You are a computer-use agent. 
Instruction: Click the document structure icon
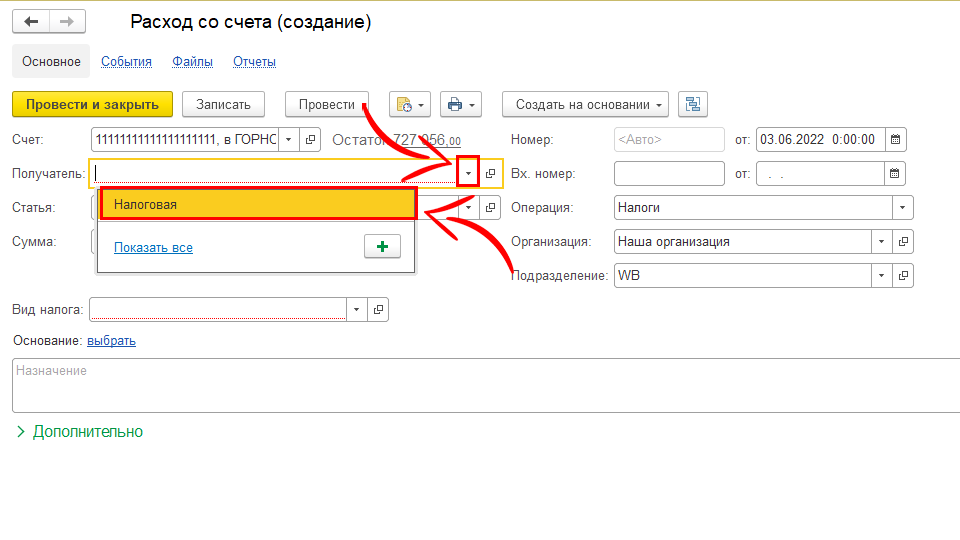pyautogui.click(x=692, y=105)
